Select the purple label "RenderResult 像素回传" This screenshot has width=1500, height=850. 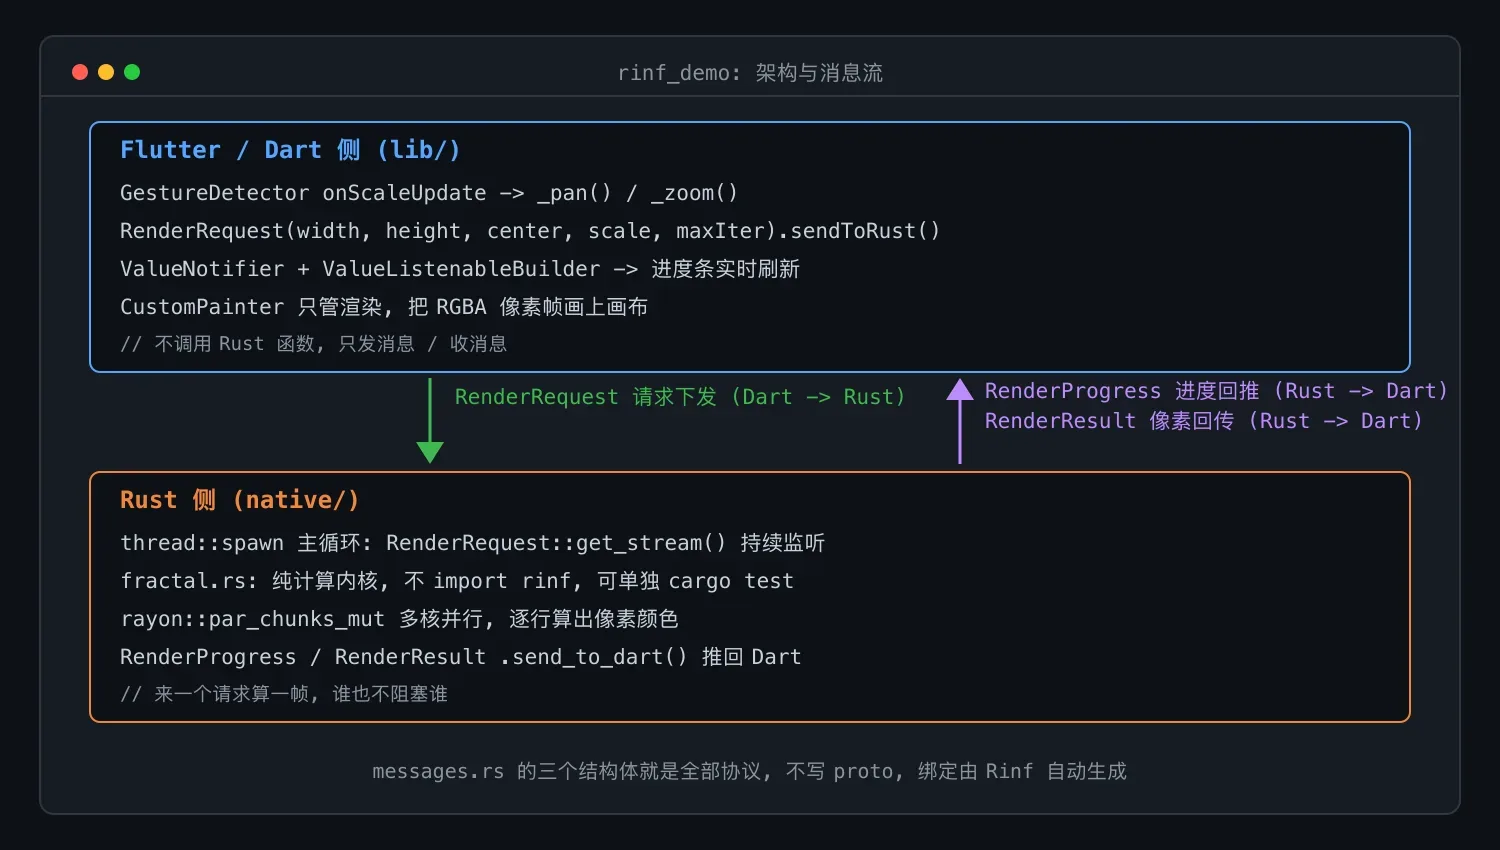(x=1204, y=421)
